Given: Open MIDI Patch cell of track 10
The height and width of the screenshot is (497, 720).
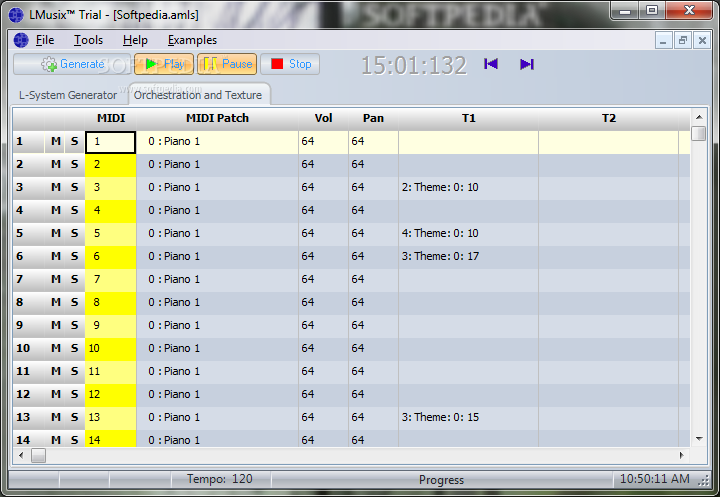Looking at the screenshot, I should (x=217, y=349).
